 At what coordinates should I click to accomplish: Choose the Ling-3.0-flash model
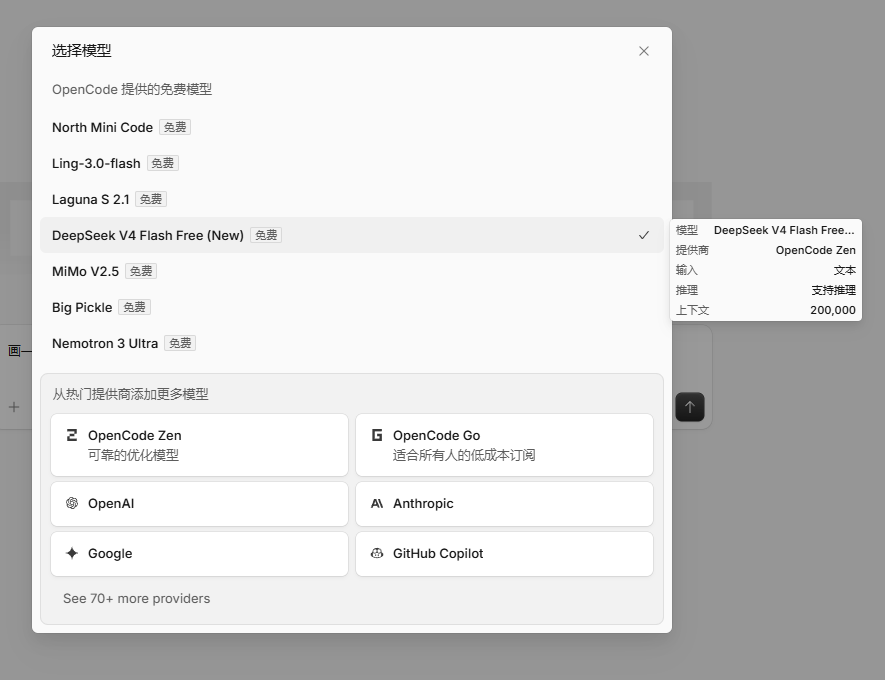click(351, 164)
